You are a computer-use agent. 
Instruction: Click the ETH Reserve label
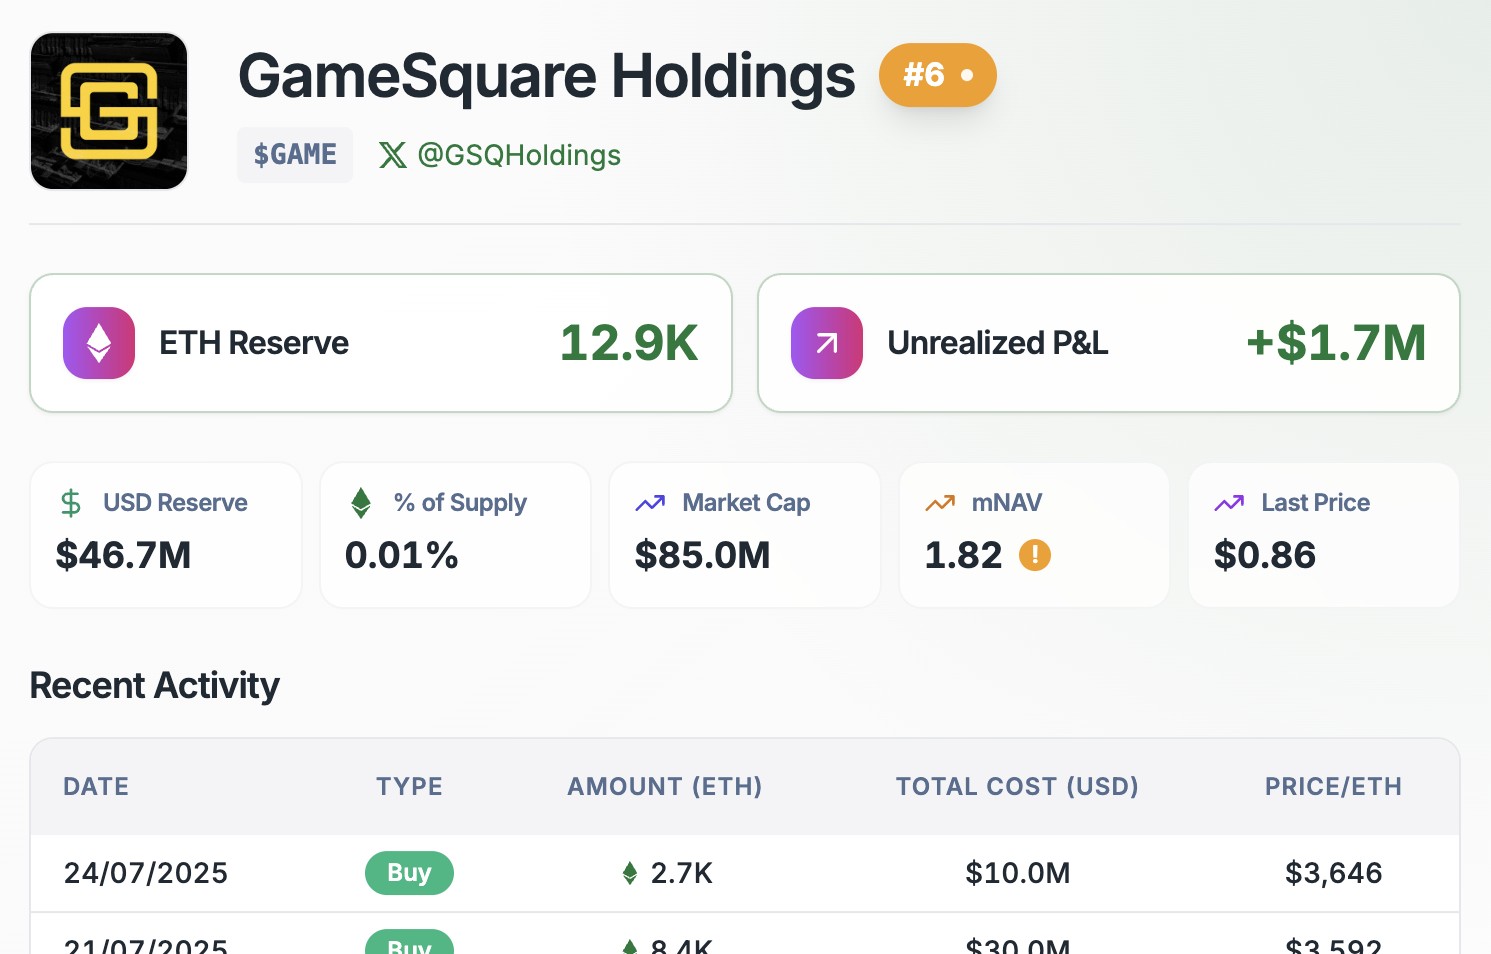254,343
